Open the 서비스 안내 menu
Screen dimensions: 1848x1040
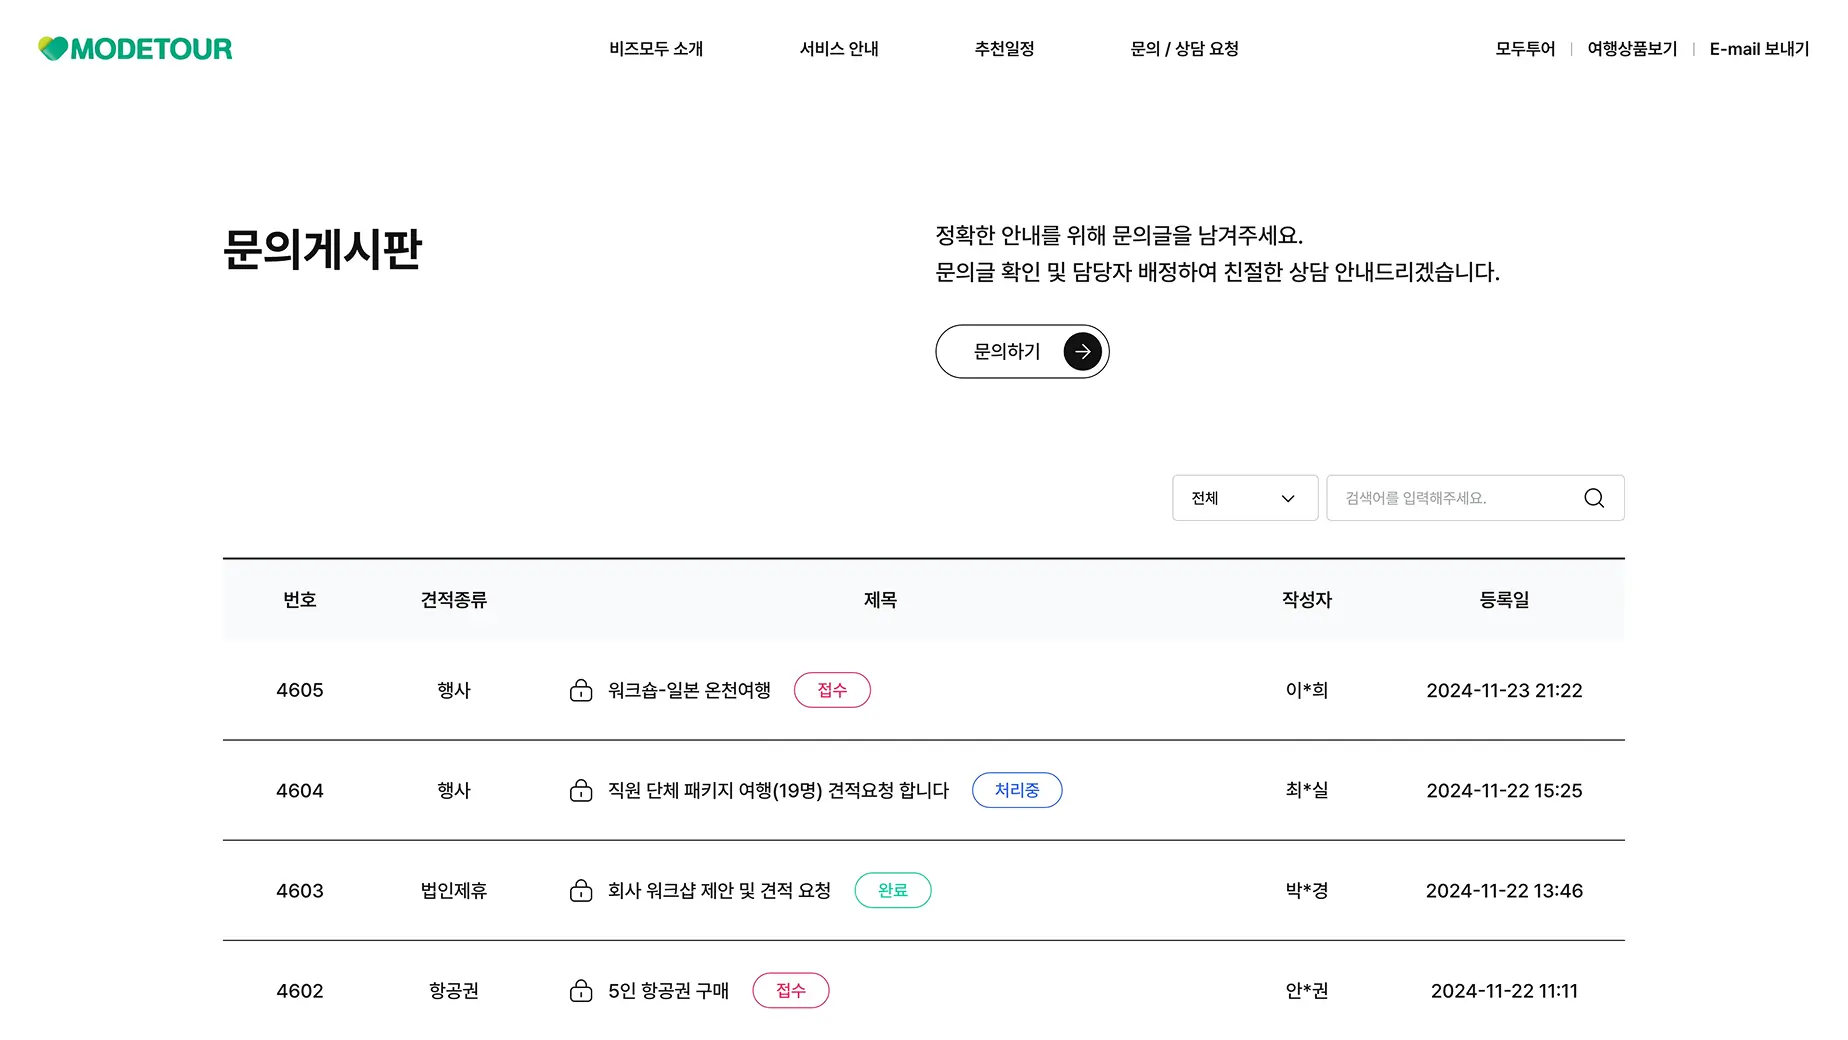[839, 49]
